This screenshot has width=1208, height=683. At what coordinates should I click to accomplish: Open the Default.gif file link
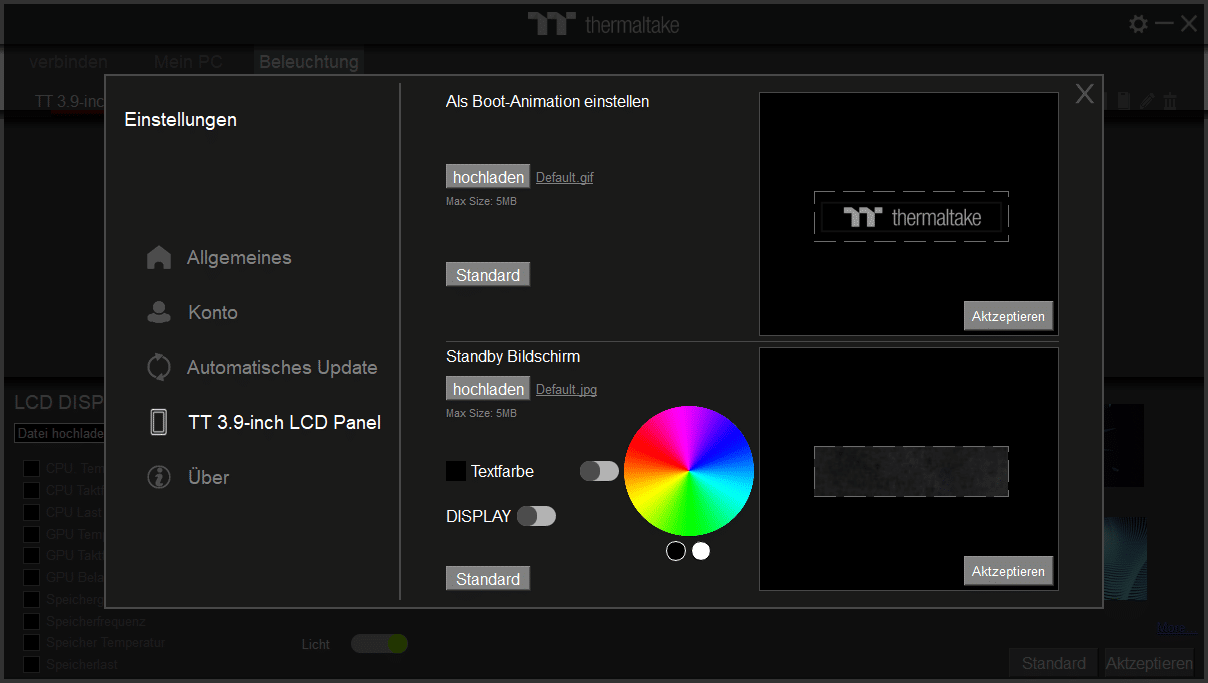pos(565,178)
